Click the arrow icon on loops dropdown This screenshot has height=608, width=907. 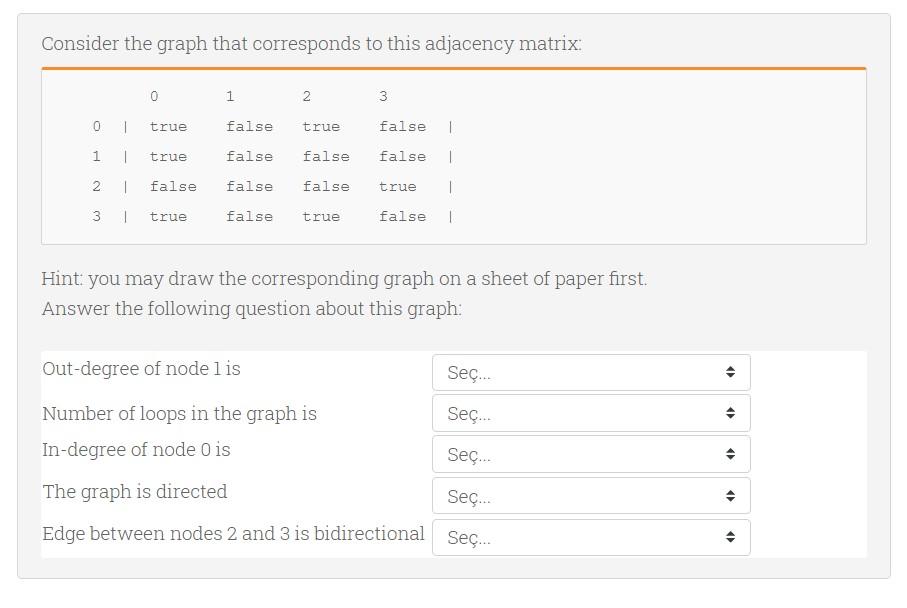pyautogui.click(x=731, y=413)
